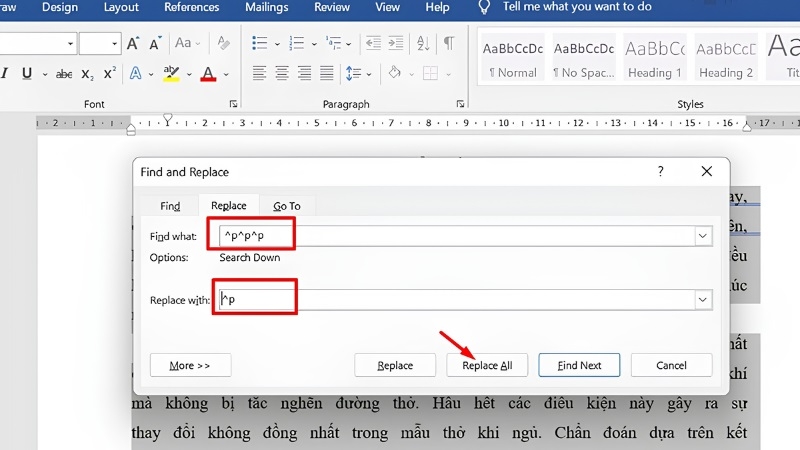The image size is (800, 450).
Task: Click the Borders icon
Action: click(x=431, y=73)
